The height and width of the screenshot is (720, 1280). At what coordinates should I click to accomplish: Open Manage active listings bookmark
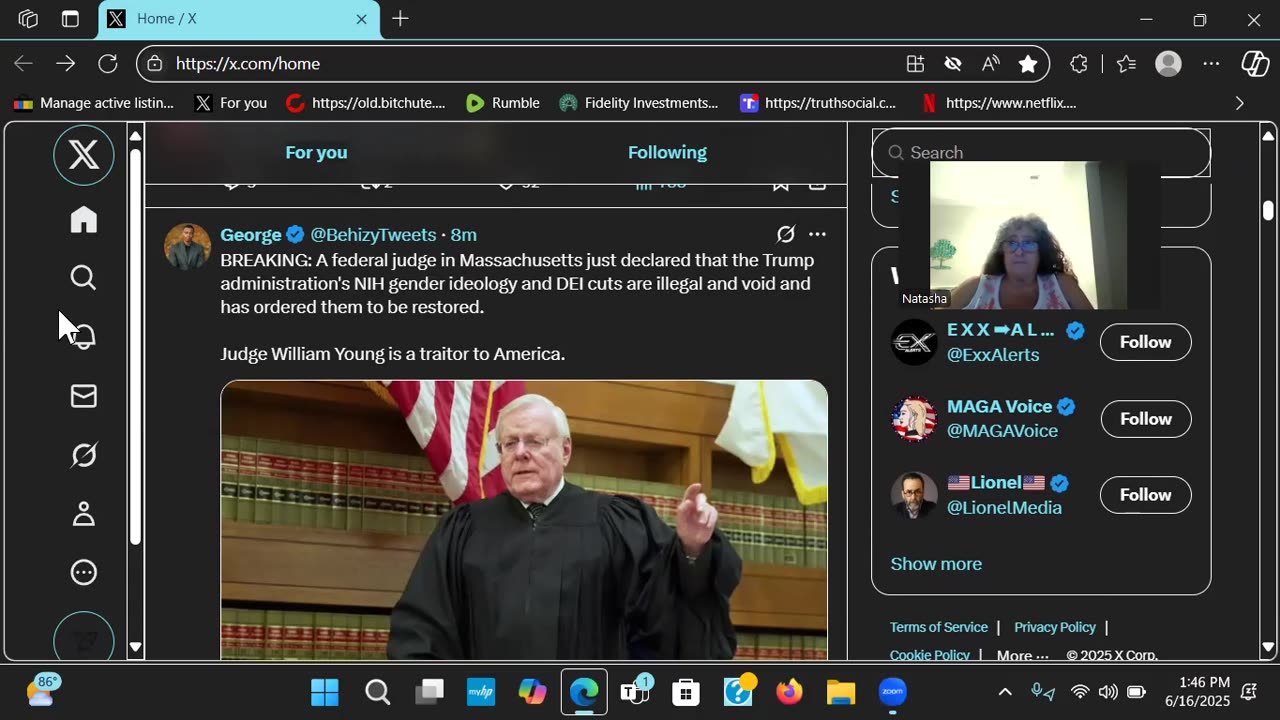94,103
